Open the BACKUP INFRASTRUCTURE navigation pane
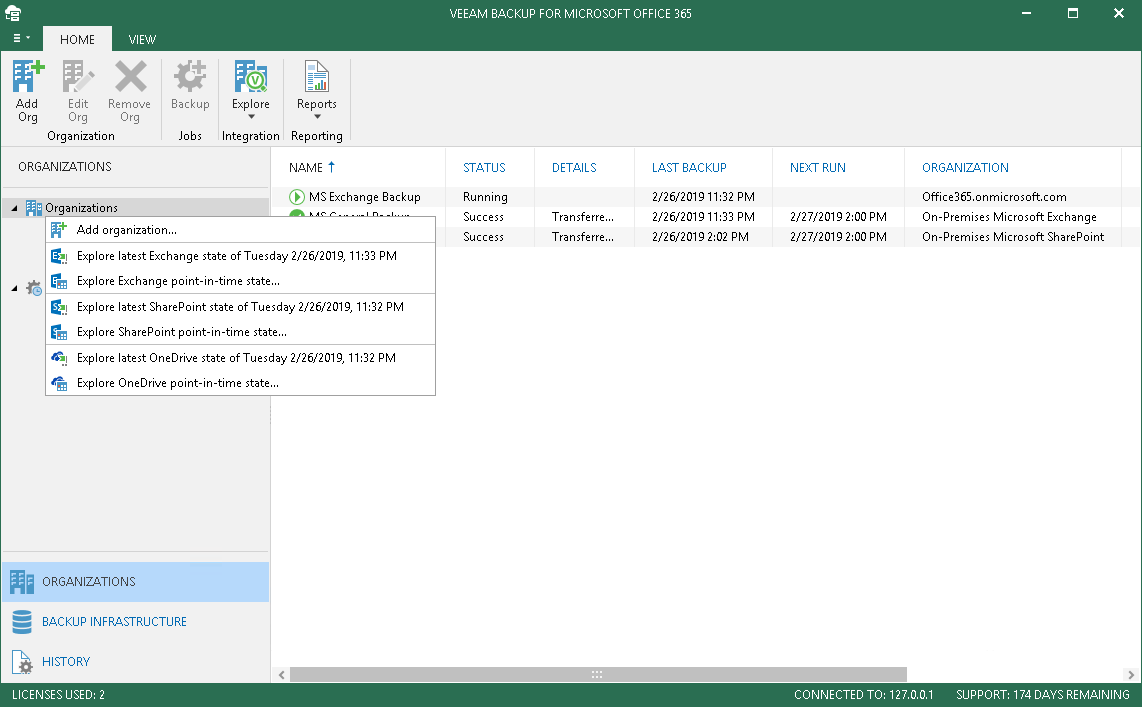The width and height of the screenshot is (1142, 707). tap(135, 622)
